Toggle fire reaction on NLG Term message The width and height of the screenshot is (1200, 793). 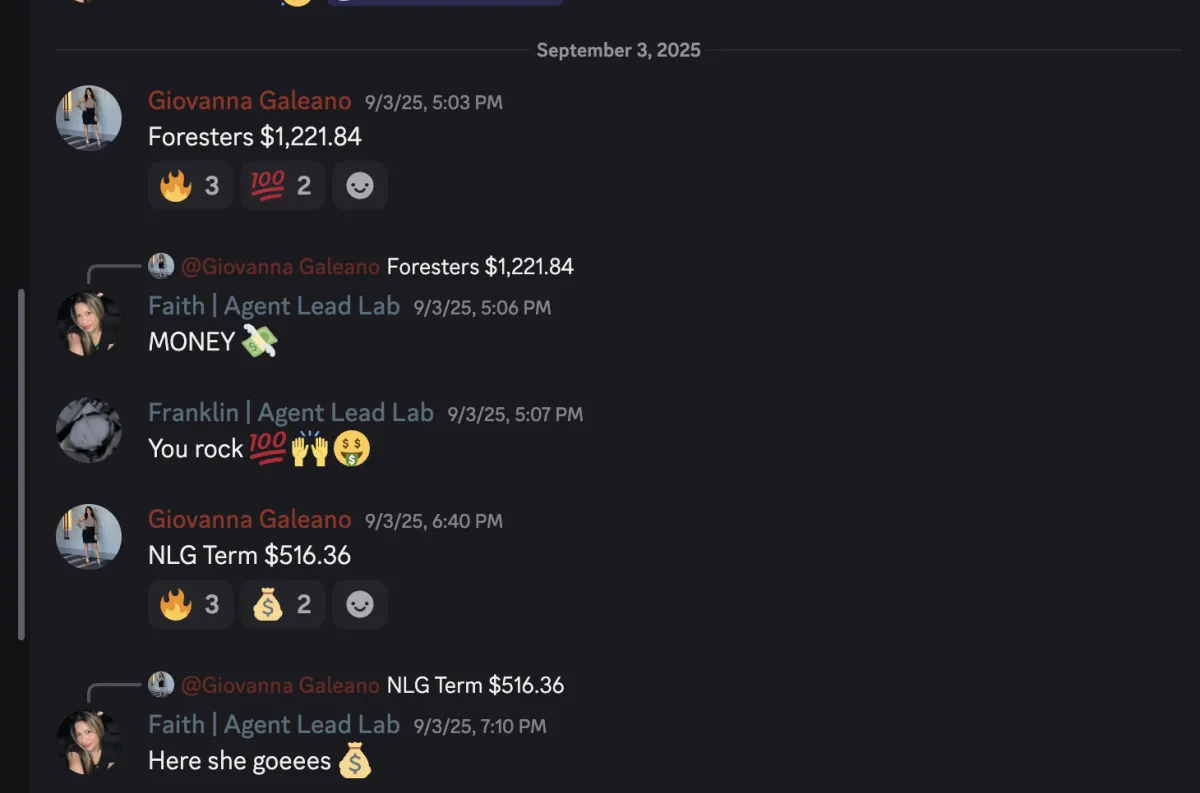[x=190, y=604]
